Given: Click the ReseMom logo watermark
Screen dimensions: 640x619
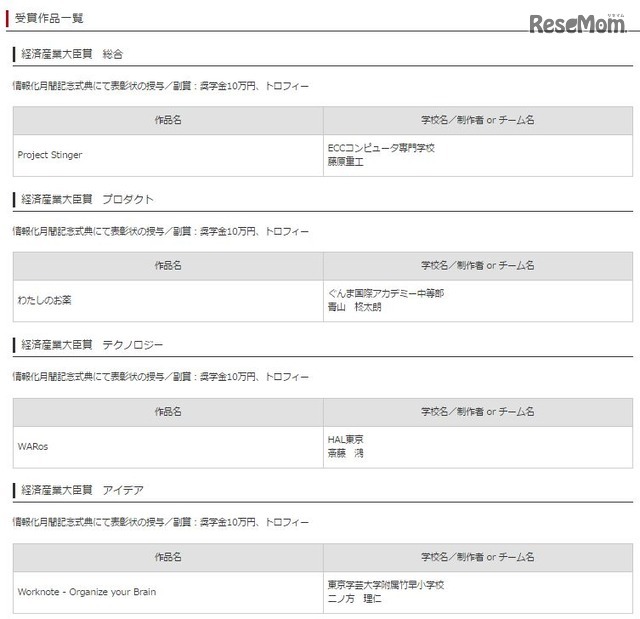Looking at the screenshot, I should (x=577, y=24).
